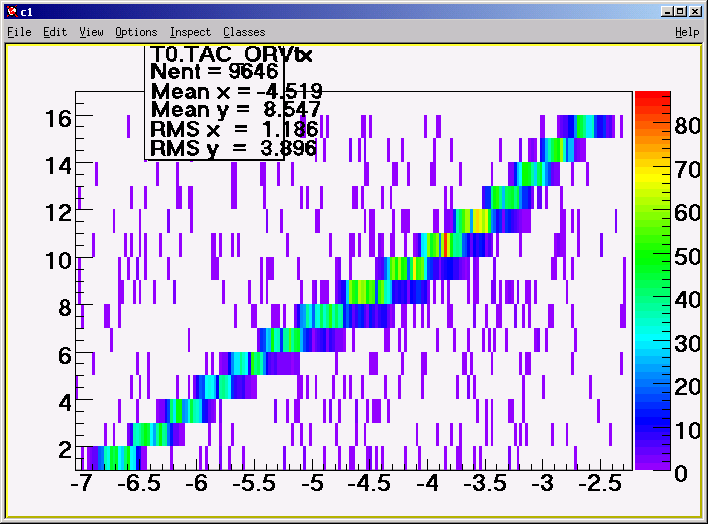Click the y-axis label 16
Screen dimensions: 708x524
(x=58, y=120)
